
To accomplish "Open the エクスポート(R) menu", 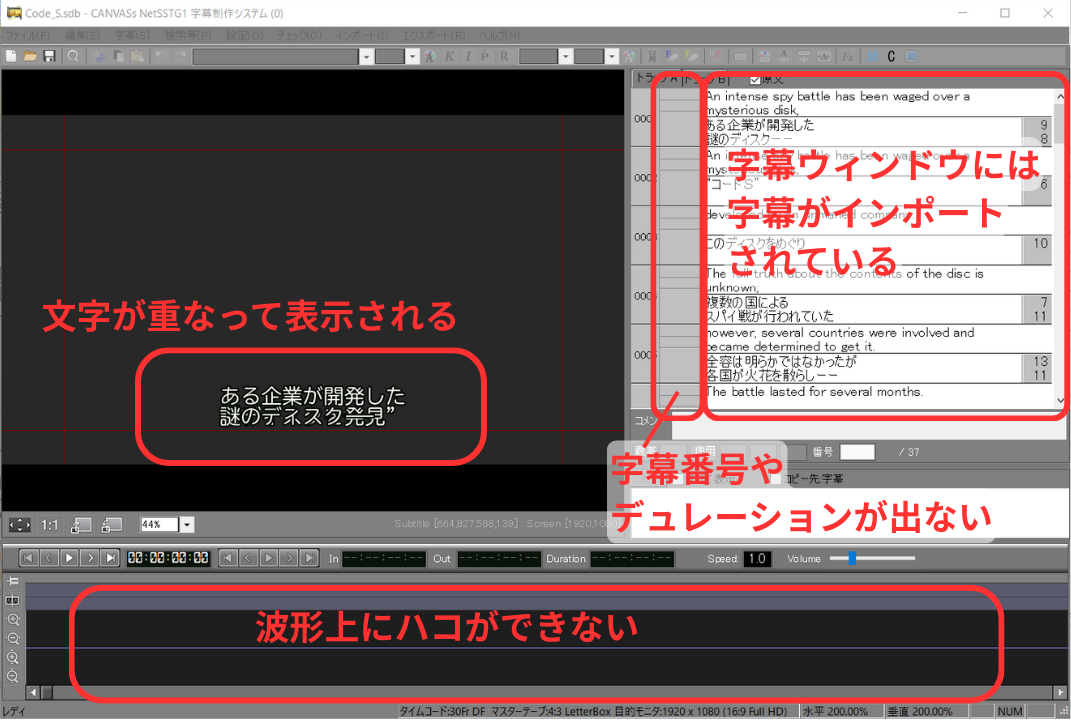I will point(433,35).
